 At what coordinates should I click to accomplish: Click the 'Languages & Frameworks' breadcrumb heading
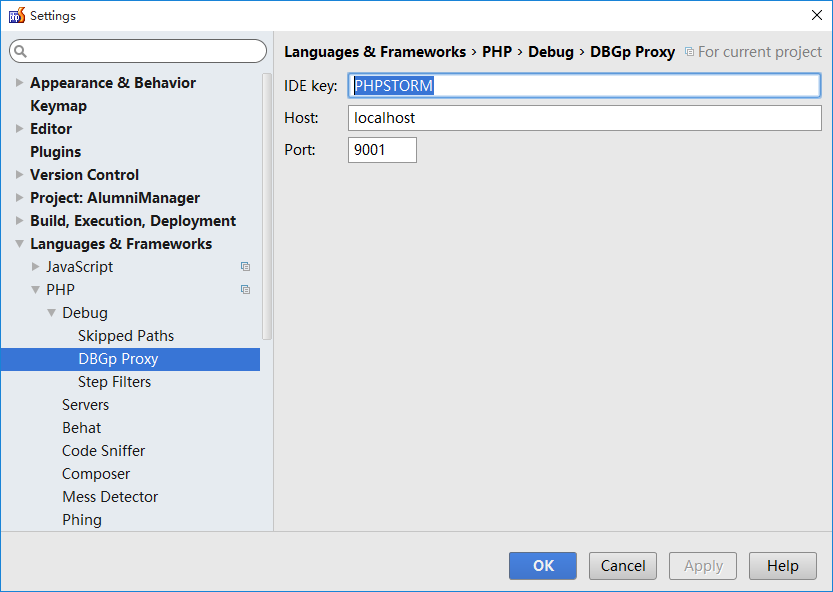pyautogui.click(x=375, y=52)
